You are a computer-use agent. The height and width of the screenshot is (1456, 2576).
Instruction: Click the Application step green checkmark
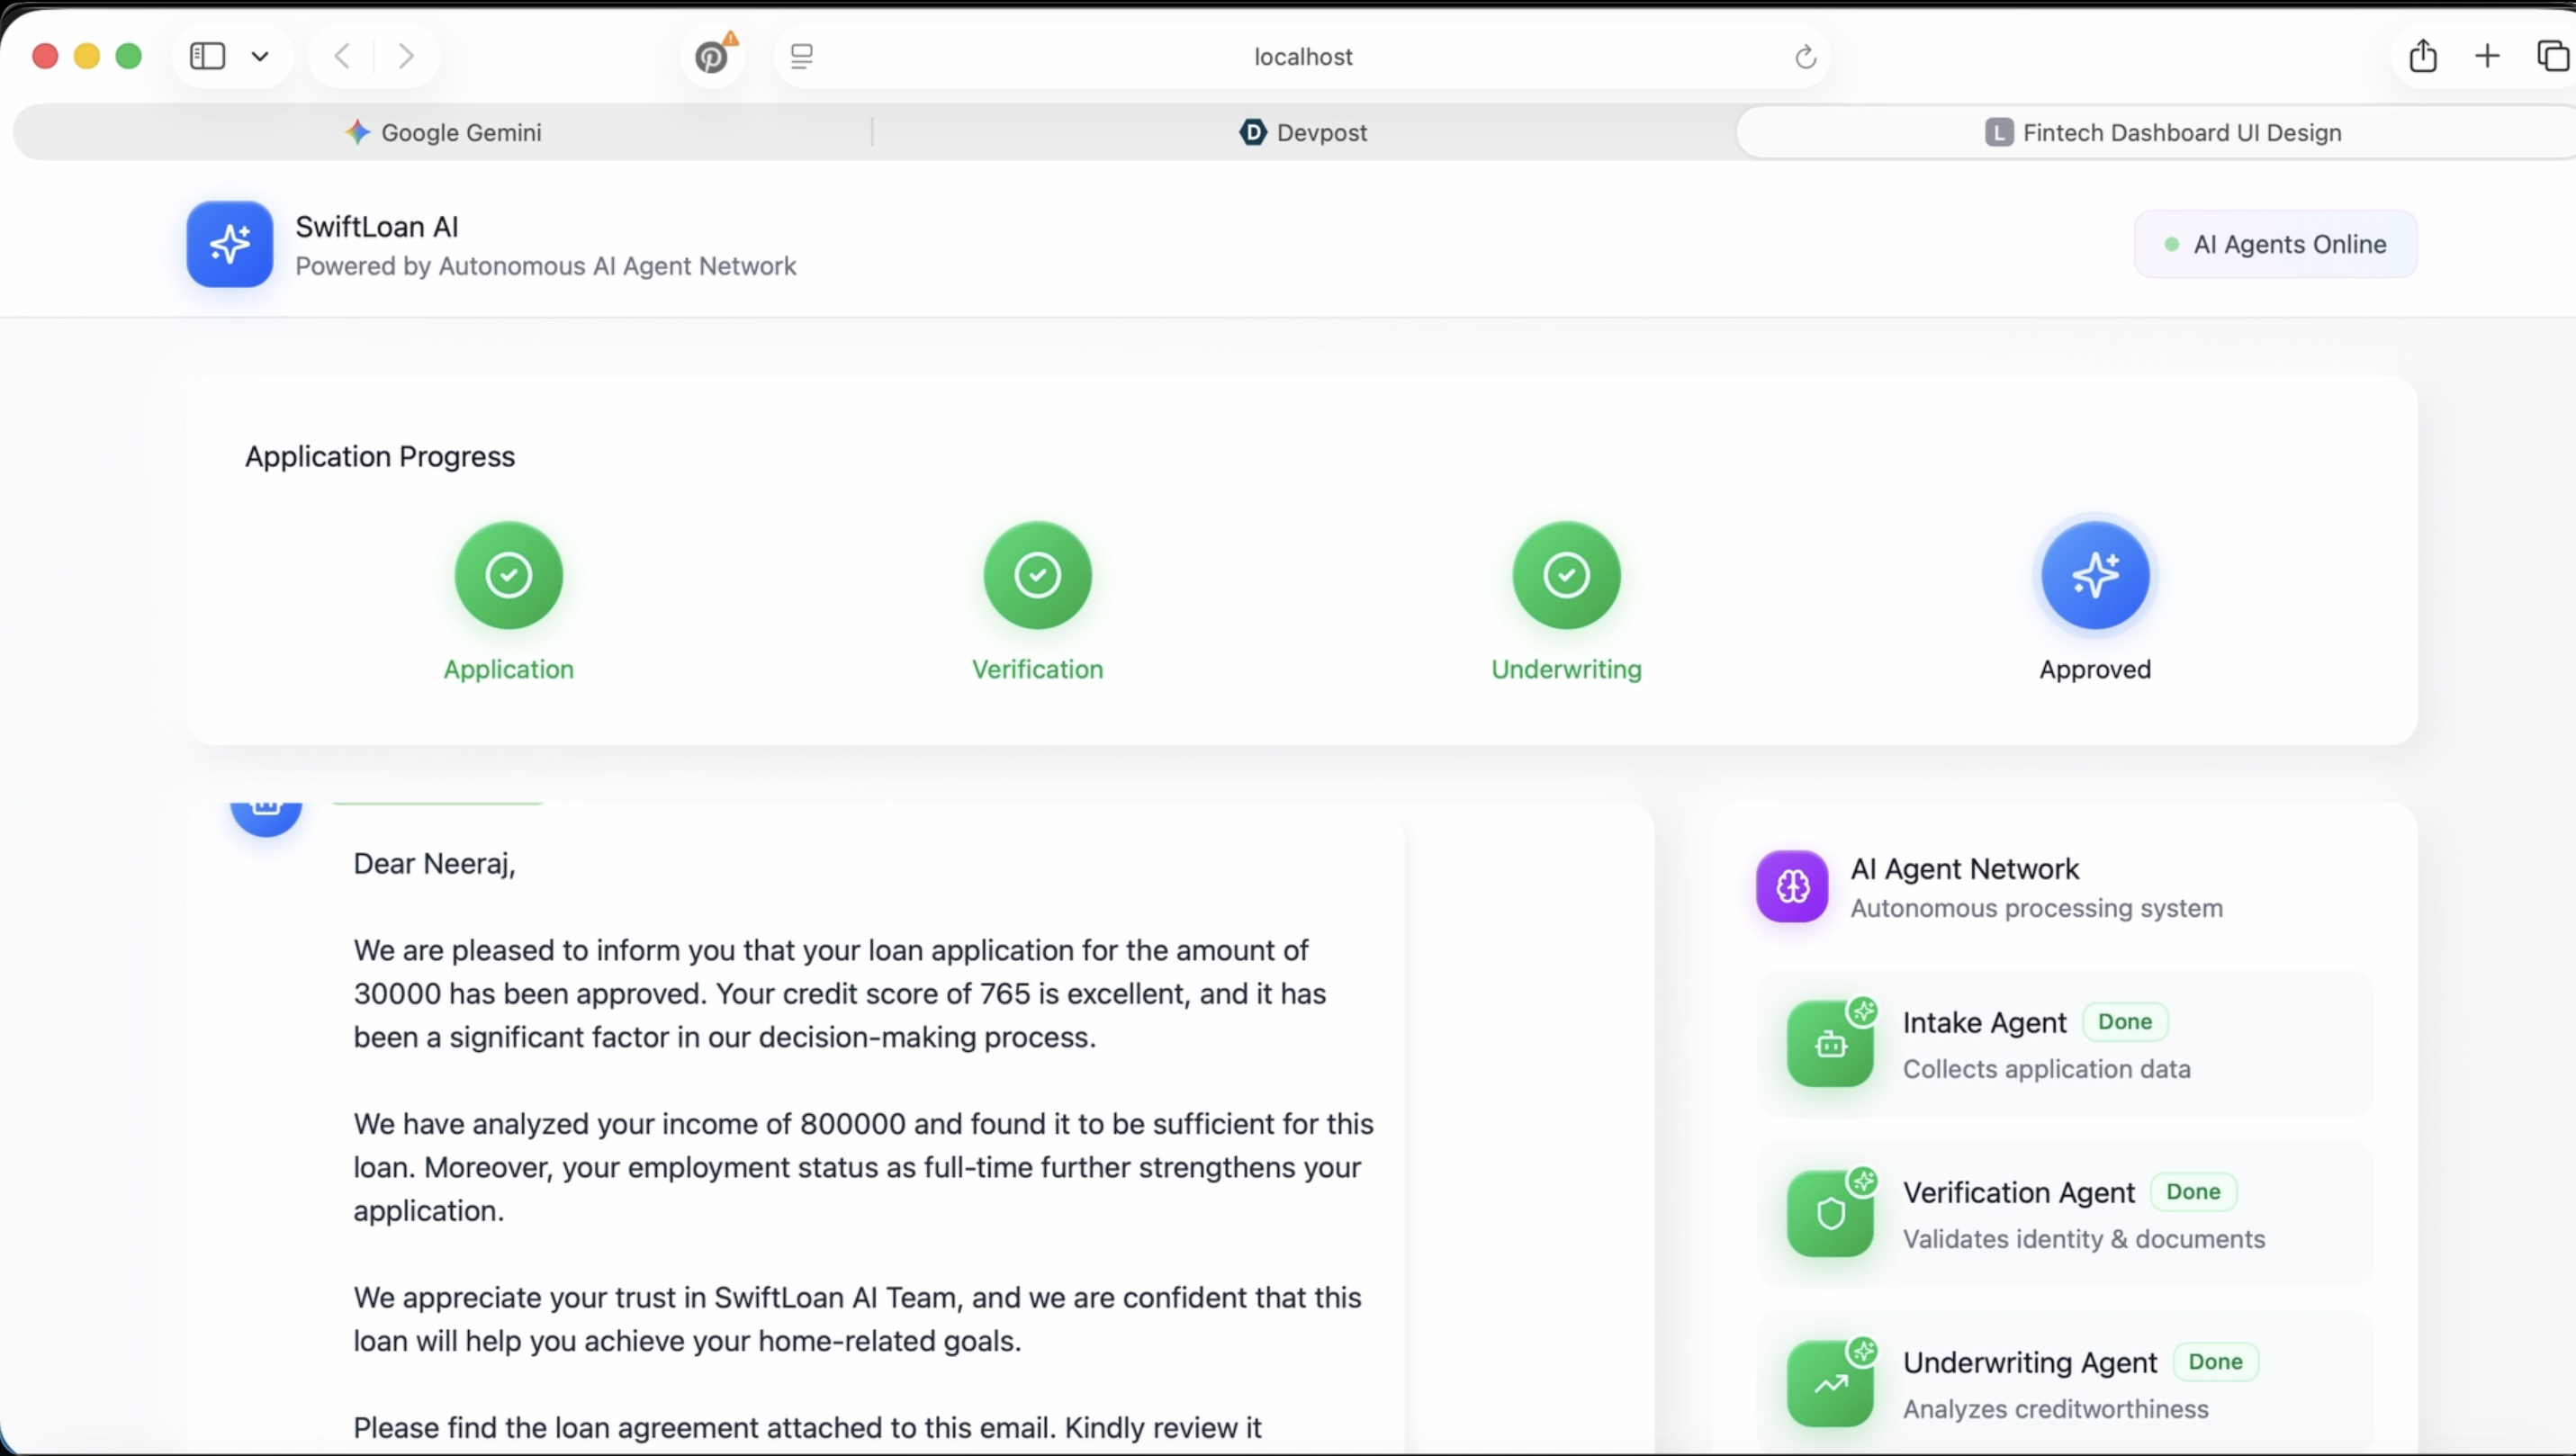[x=508, y=575]
